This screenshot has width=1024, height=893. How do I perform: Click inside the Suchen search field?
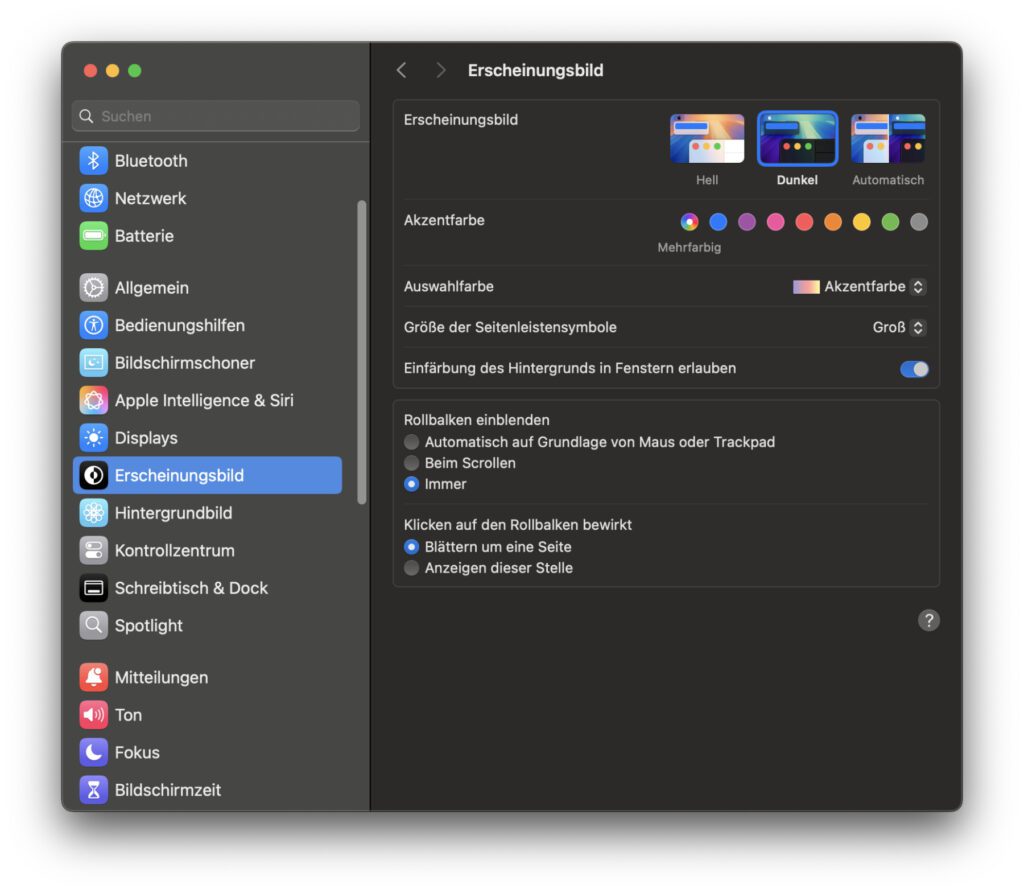coord(214,116)
